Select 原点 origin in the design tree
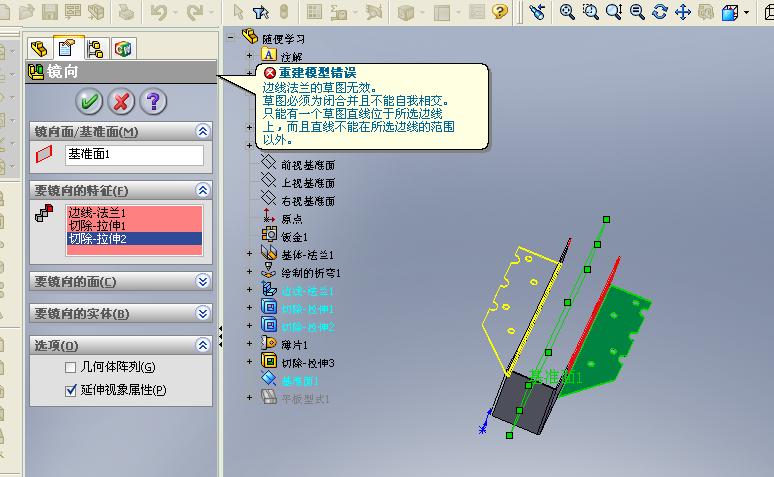This screenshot has width=774, height=477. tap(292, 219)
